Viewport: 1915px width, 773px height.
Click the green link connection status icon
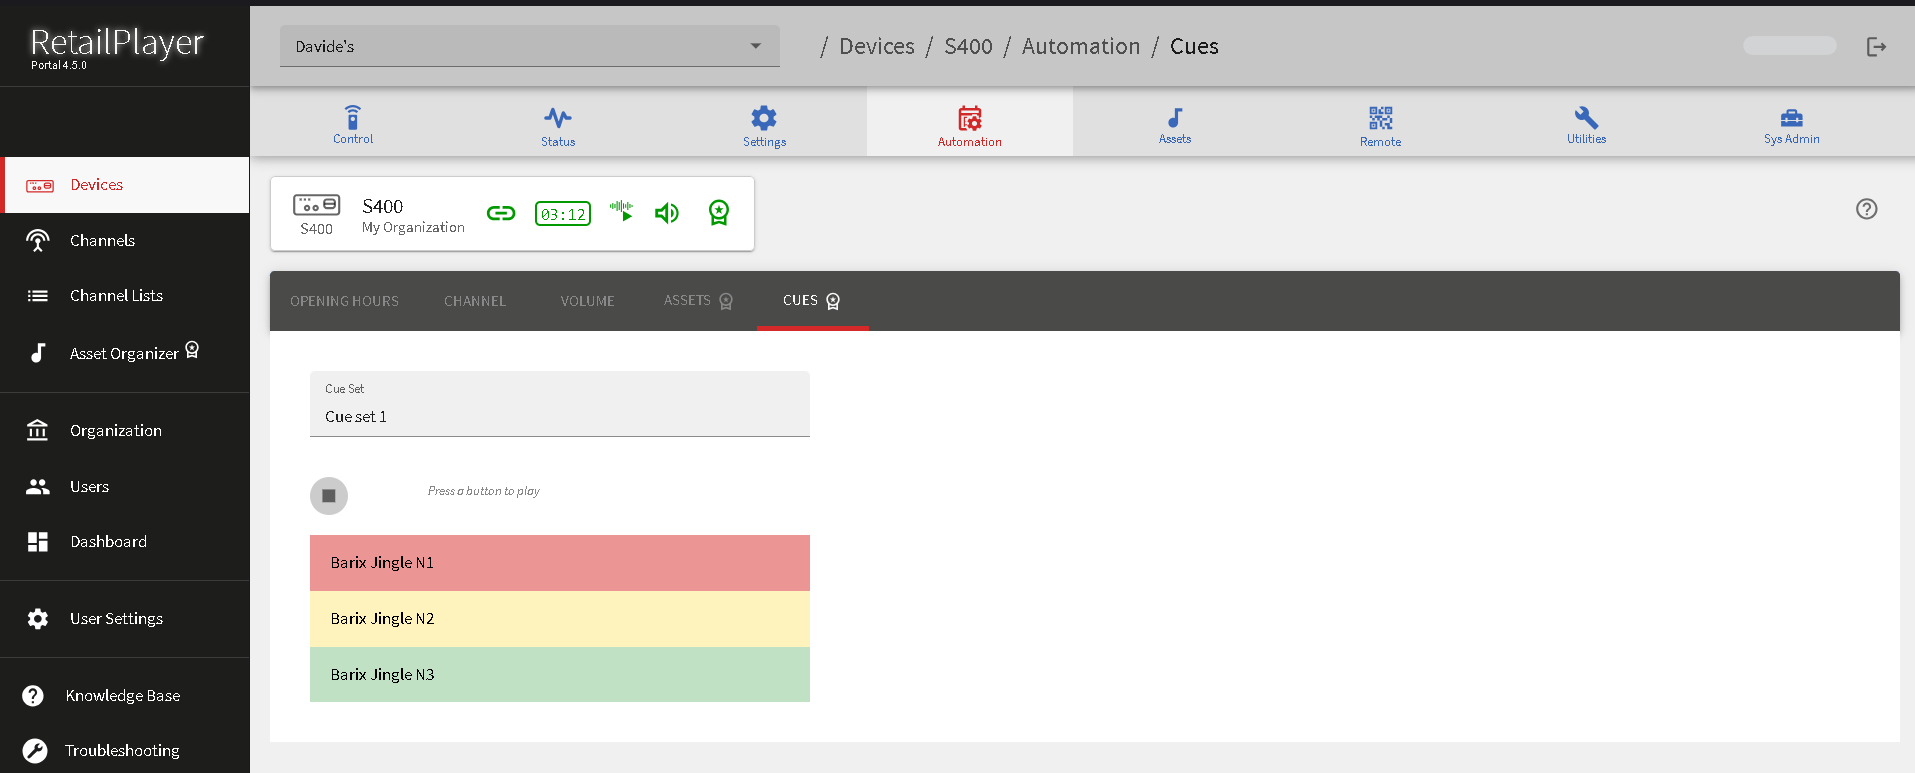(501, 213)
